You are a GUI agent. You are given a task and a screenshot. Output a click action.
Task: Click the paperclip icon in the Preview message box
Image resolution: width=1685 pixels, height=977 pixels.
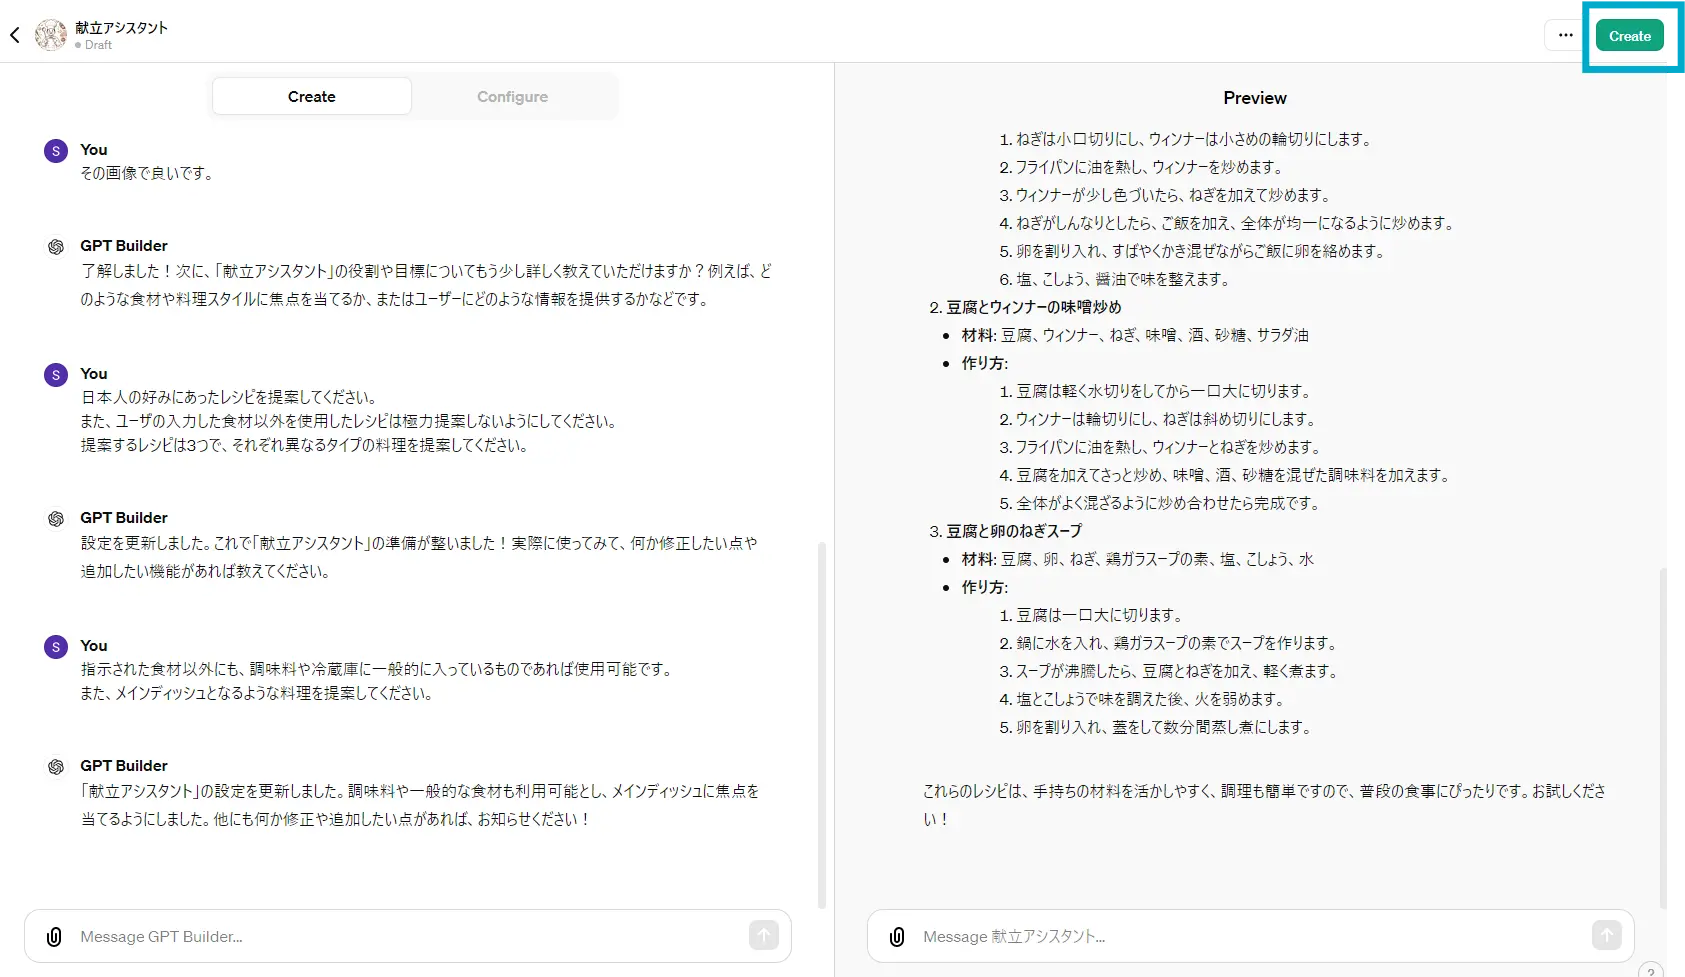pyautogui.click(x=897, y=936)
